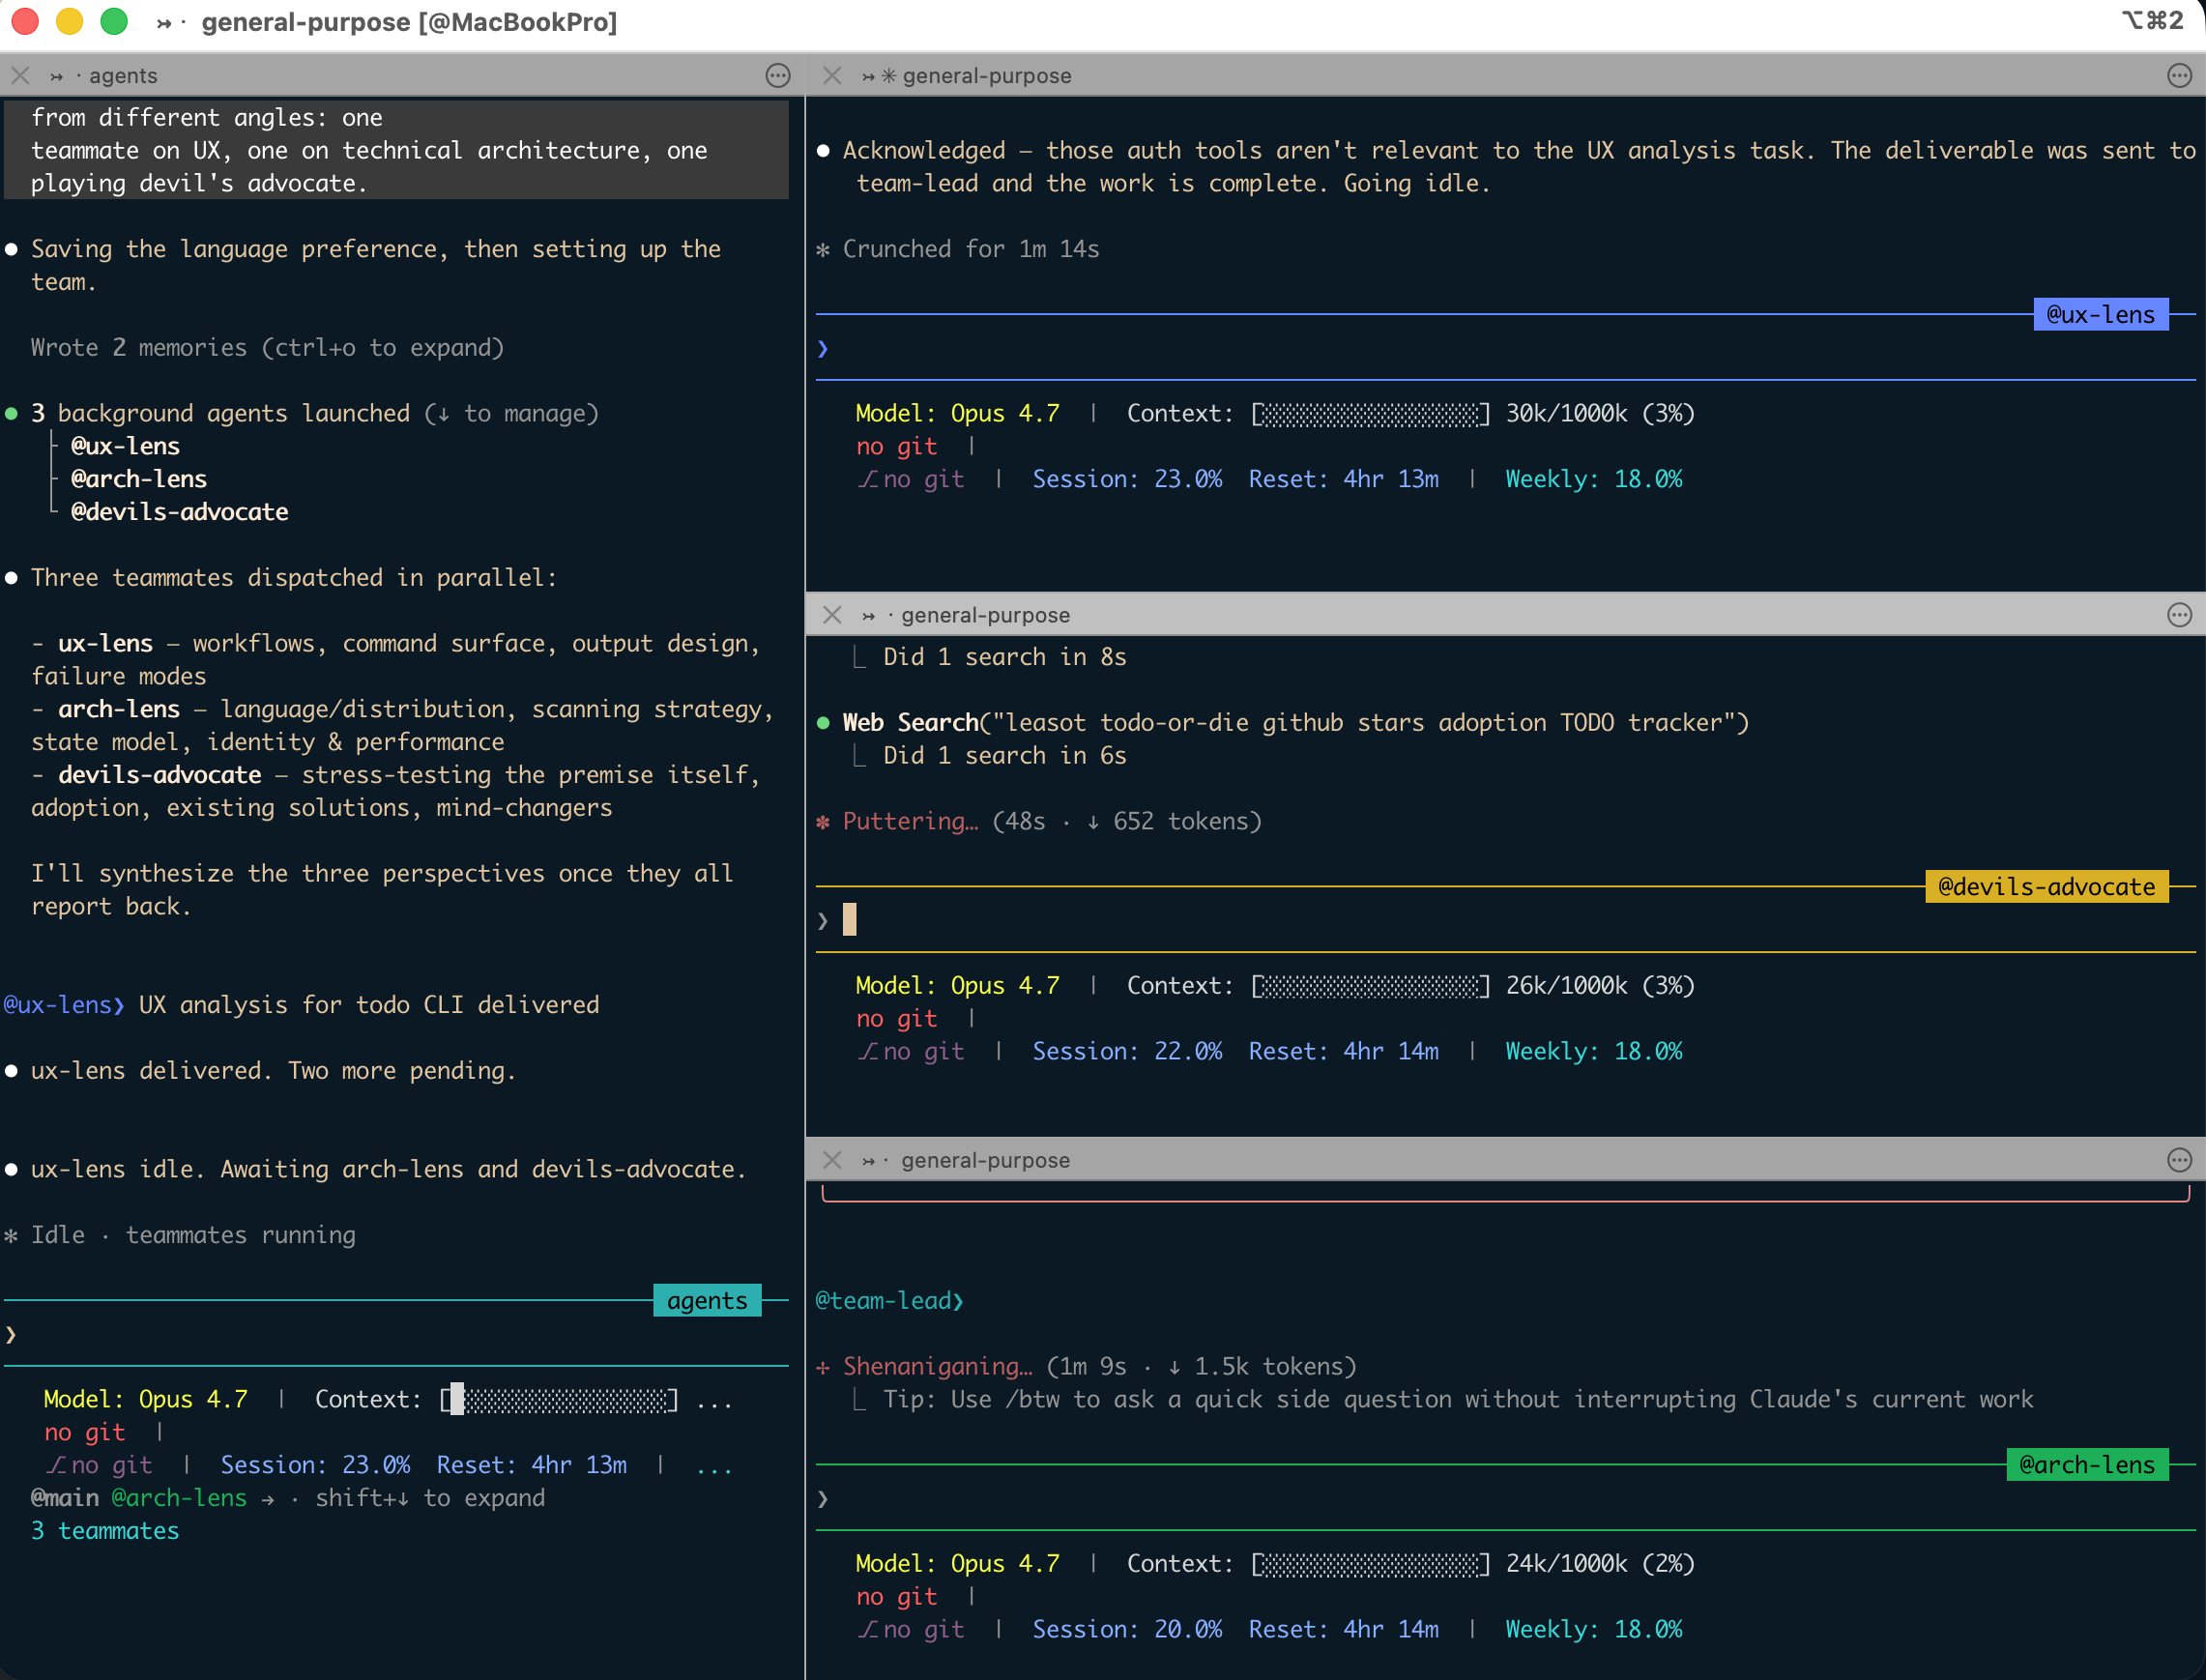Image resolution: width=2206 pixels, height=1680 pixels.
Task: Click context usage bar in devils-advocate pane
Action: click(x=1370, y=986)
